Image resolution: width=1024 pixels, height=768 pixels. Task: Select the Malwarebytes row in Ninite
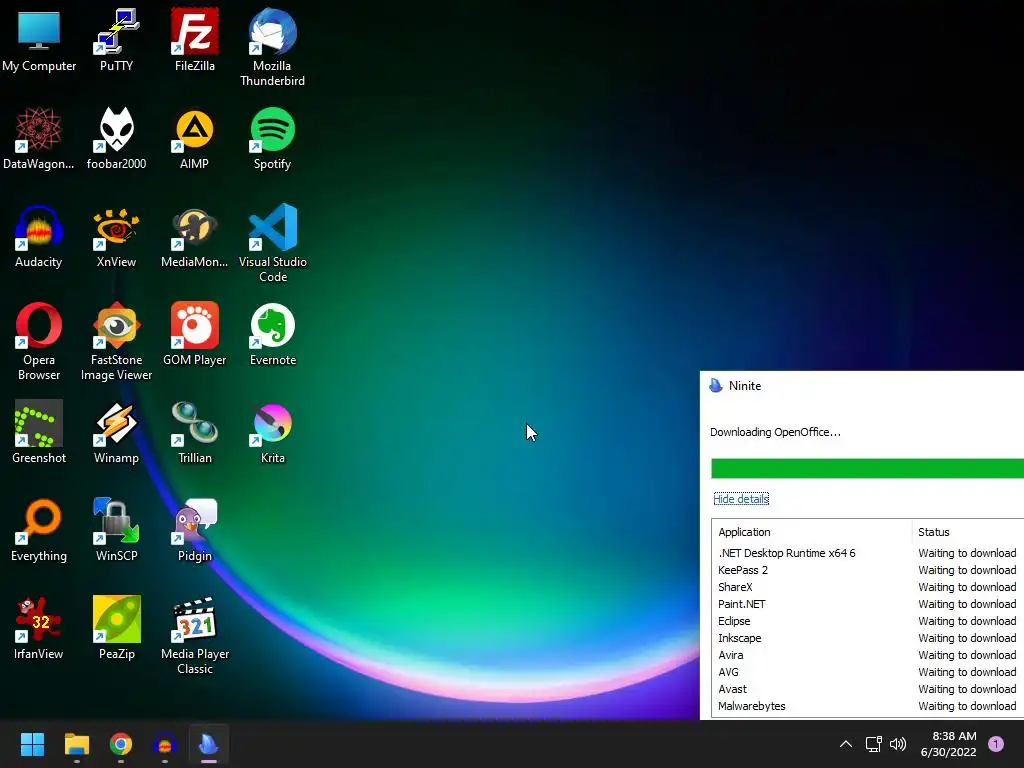point(868,706)
